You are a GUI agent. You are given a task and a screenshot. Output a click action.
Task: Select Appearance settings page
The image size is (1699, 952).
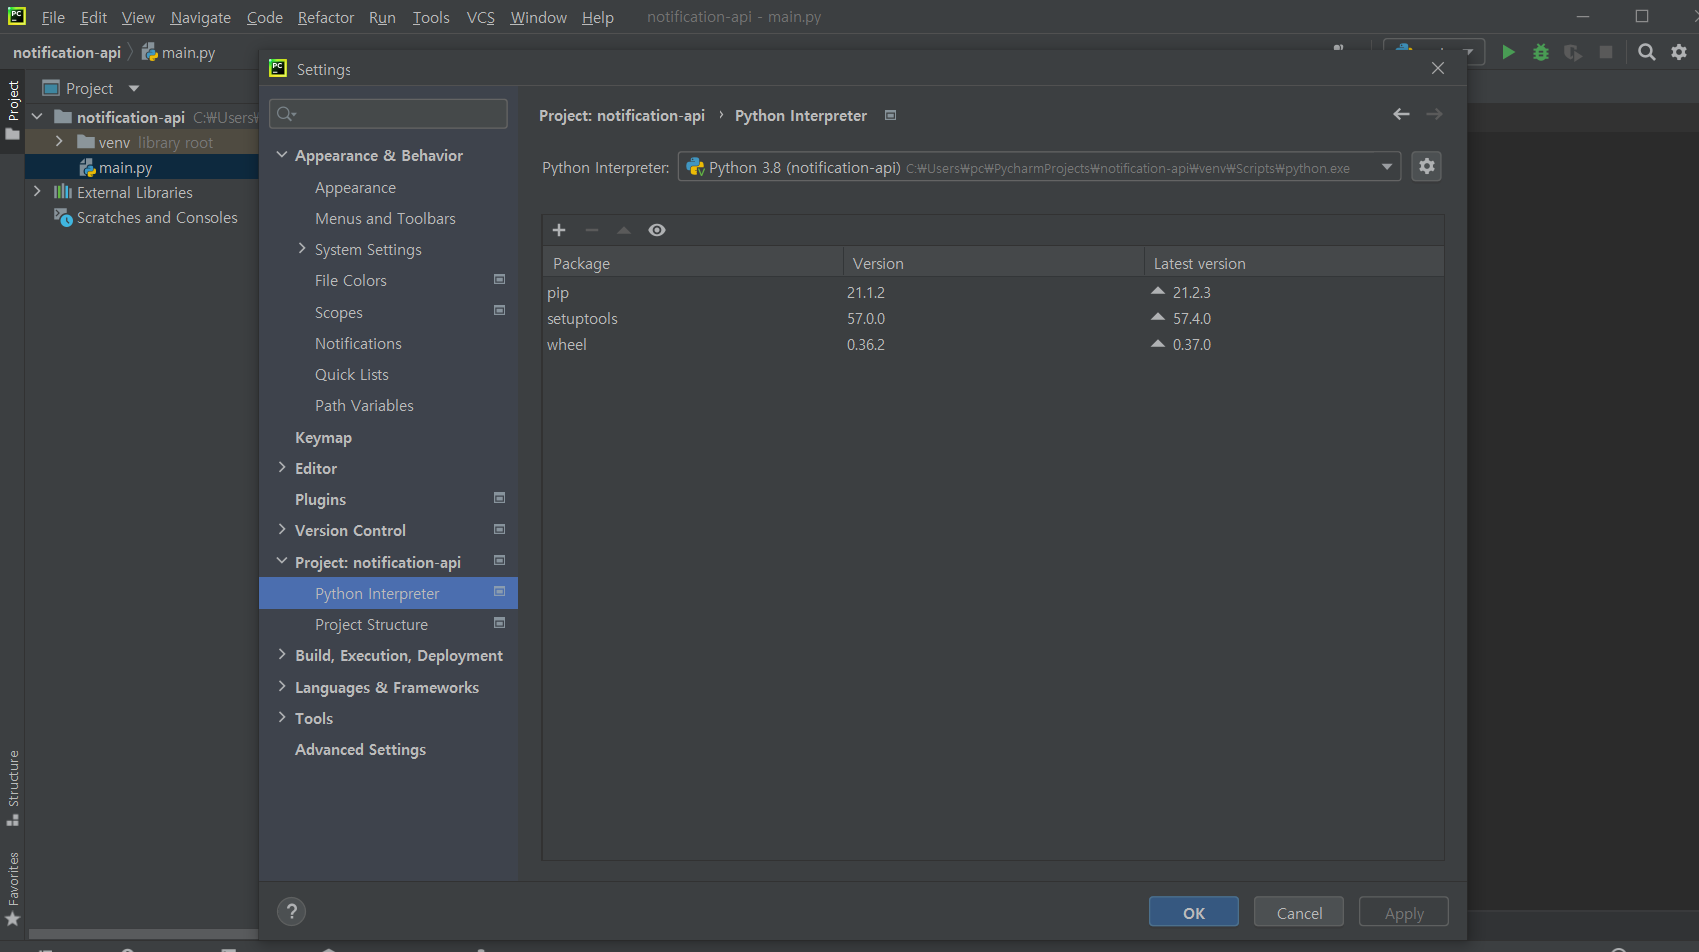(355, 188)
